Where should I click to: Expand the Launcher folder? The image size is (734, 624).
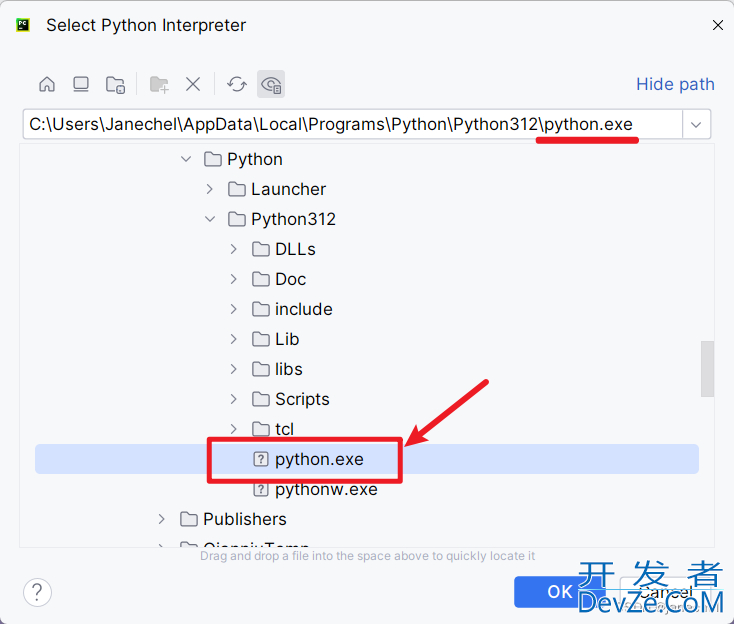[210, 189]
